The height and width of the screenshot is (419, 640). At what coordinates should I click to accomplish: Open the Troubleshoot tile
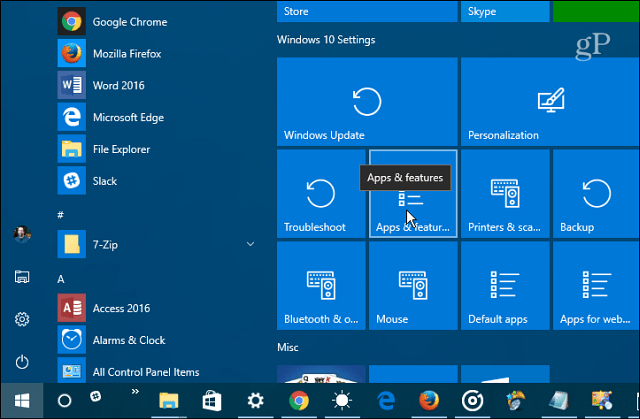pos(321,193)
